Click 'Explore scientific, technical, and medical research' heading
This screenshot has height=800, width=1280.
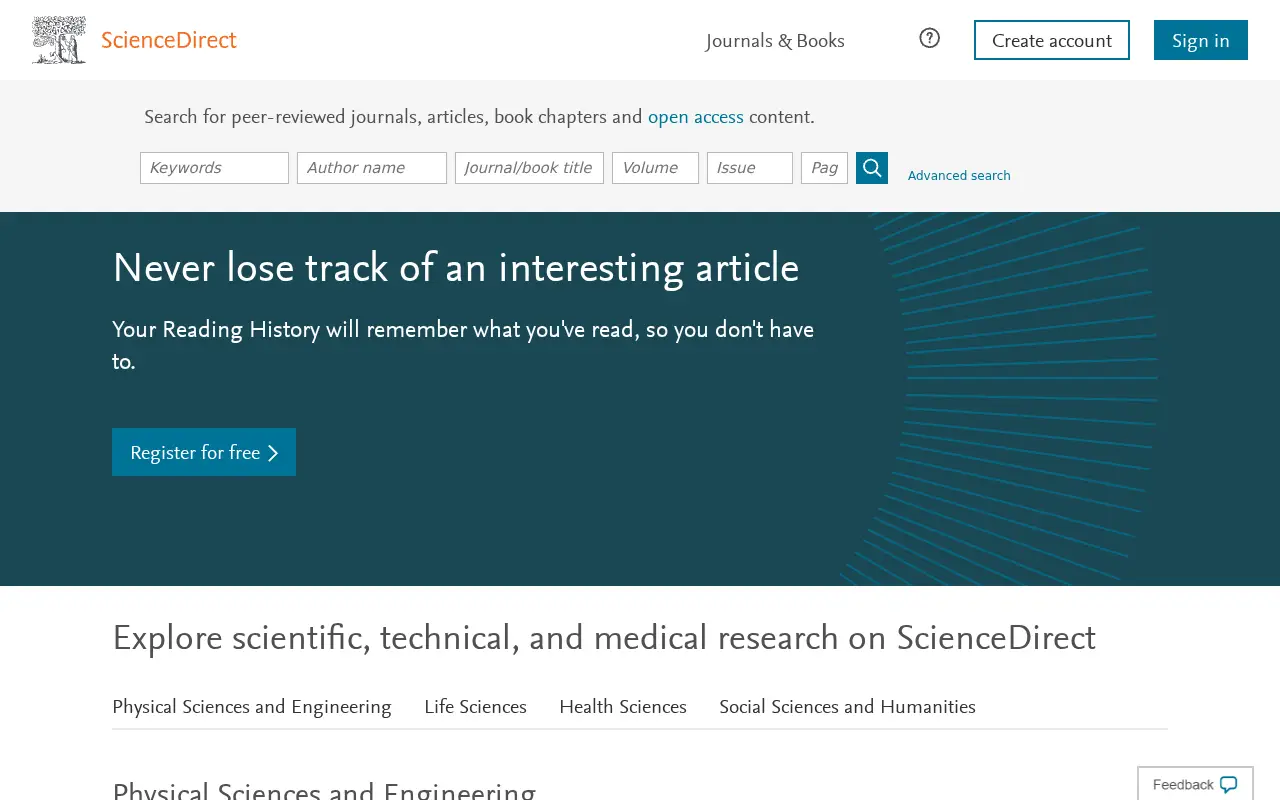click(604, 638)
